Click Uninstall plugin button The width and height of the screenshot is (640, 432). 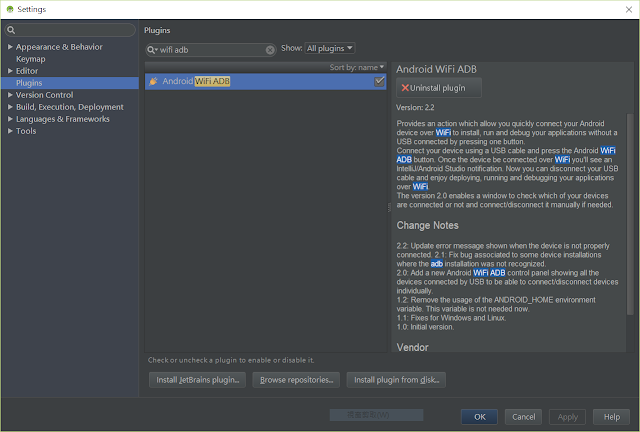439,88
